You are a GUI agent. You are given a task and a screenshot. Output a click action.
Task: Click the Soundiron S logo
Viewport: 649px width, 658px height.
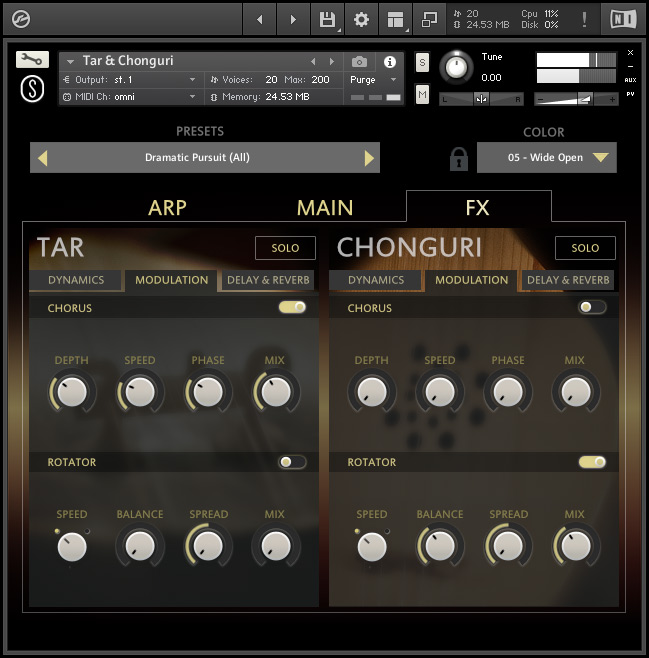32,89
